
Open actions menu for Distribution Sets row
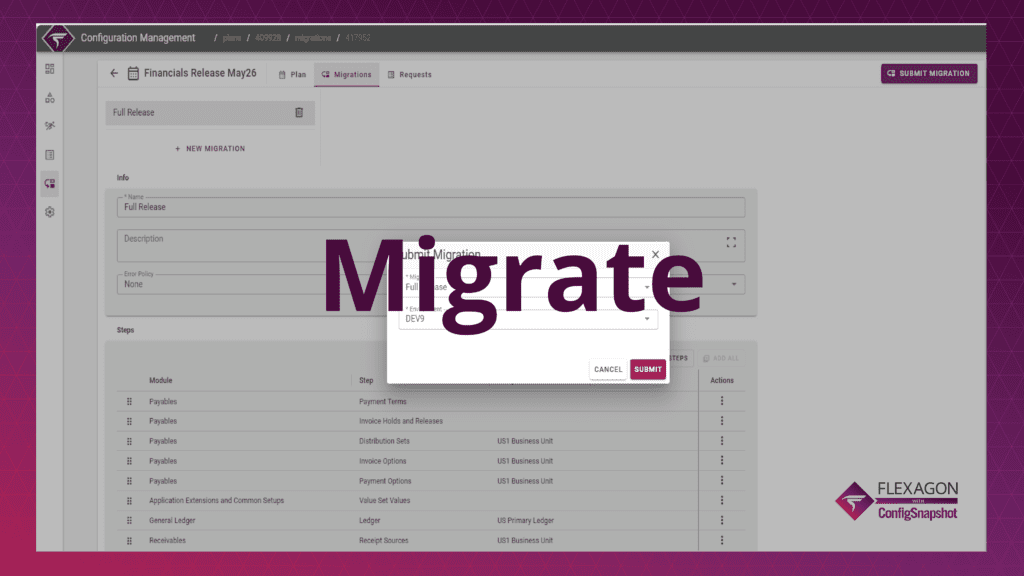tap(722, 441)
